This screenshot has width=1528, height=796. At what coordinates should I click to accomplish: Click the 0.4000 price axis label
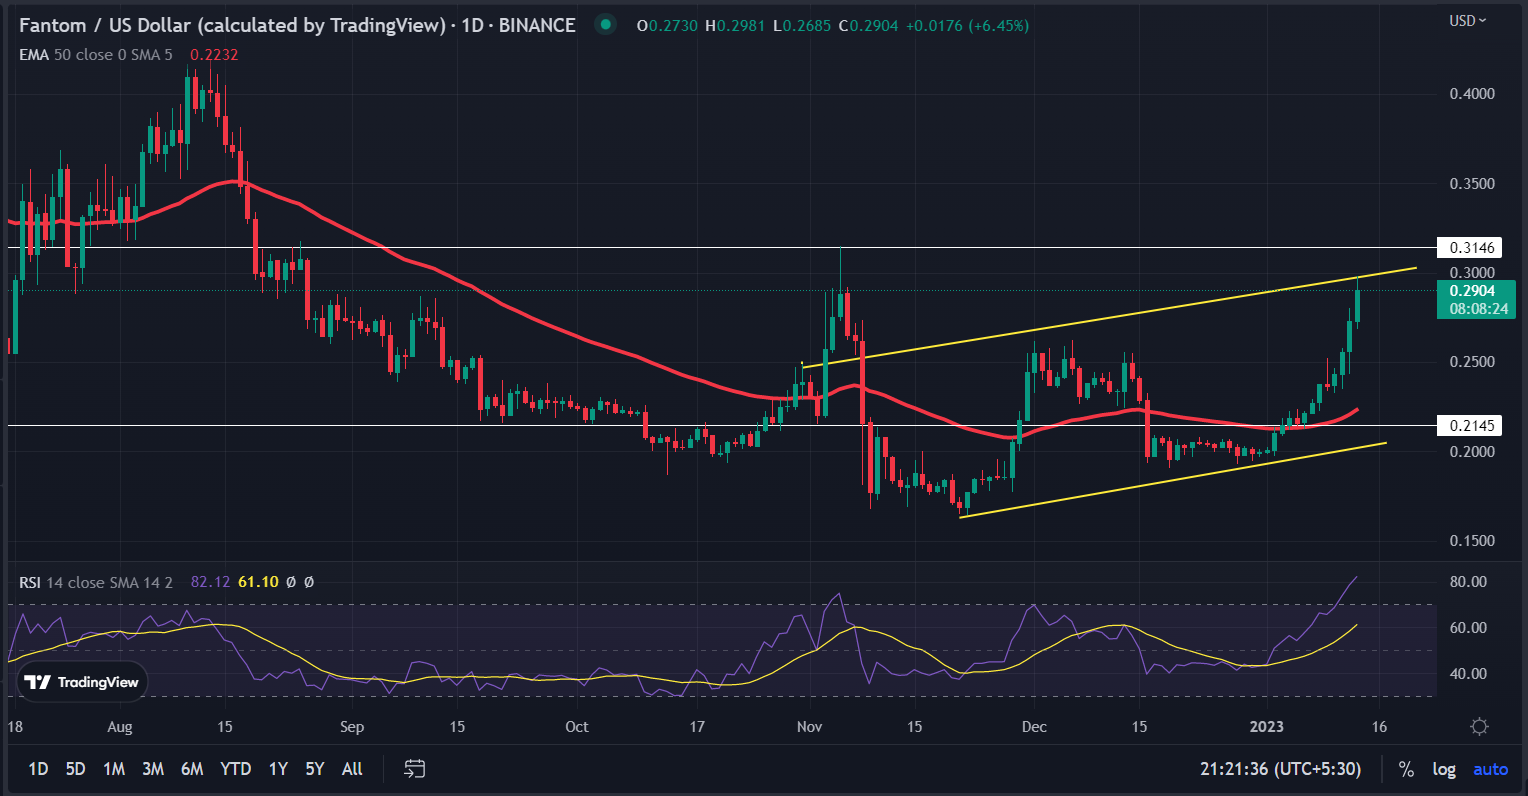pos(1472,94)
